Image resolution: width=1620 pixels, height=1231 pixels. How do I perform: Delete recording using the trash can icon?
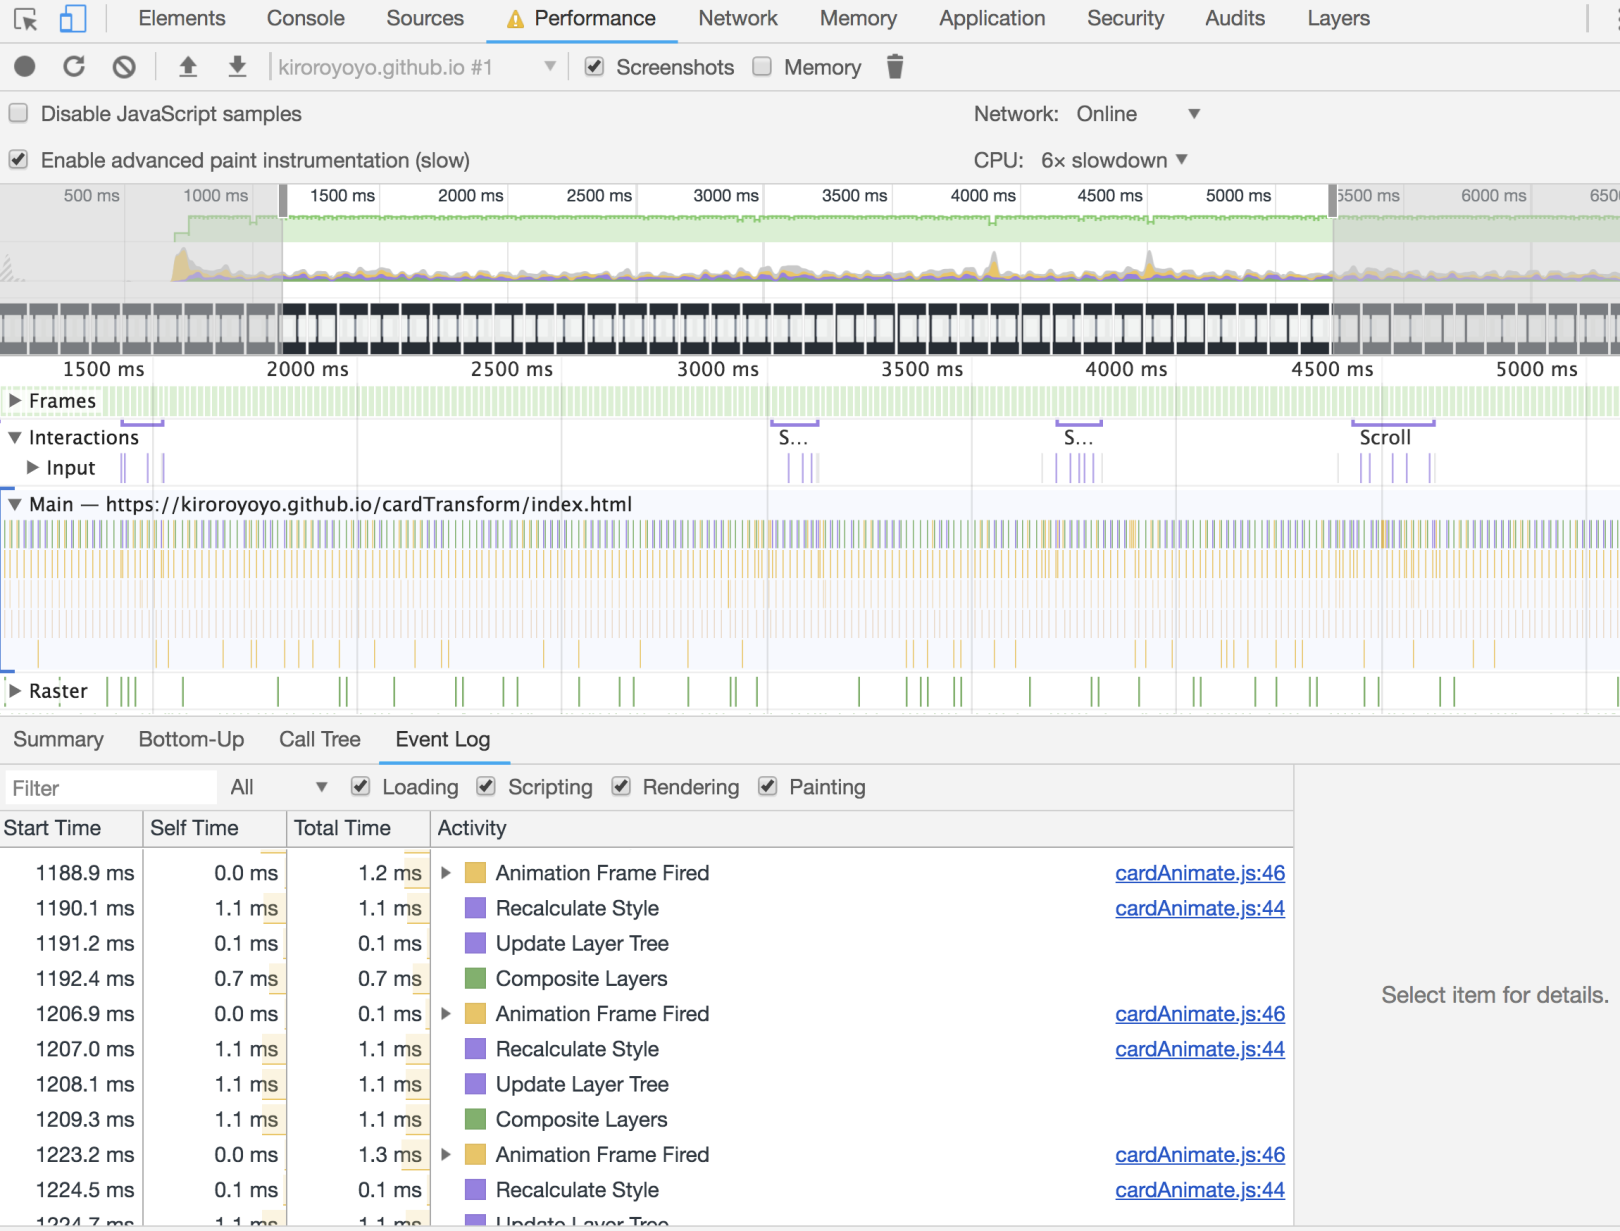pyautogui.click(x=895, y=67)
